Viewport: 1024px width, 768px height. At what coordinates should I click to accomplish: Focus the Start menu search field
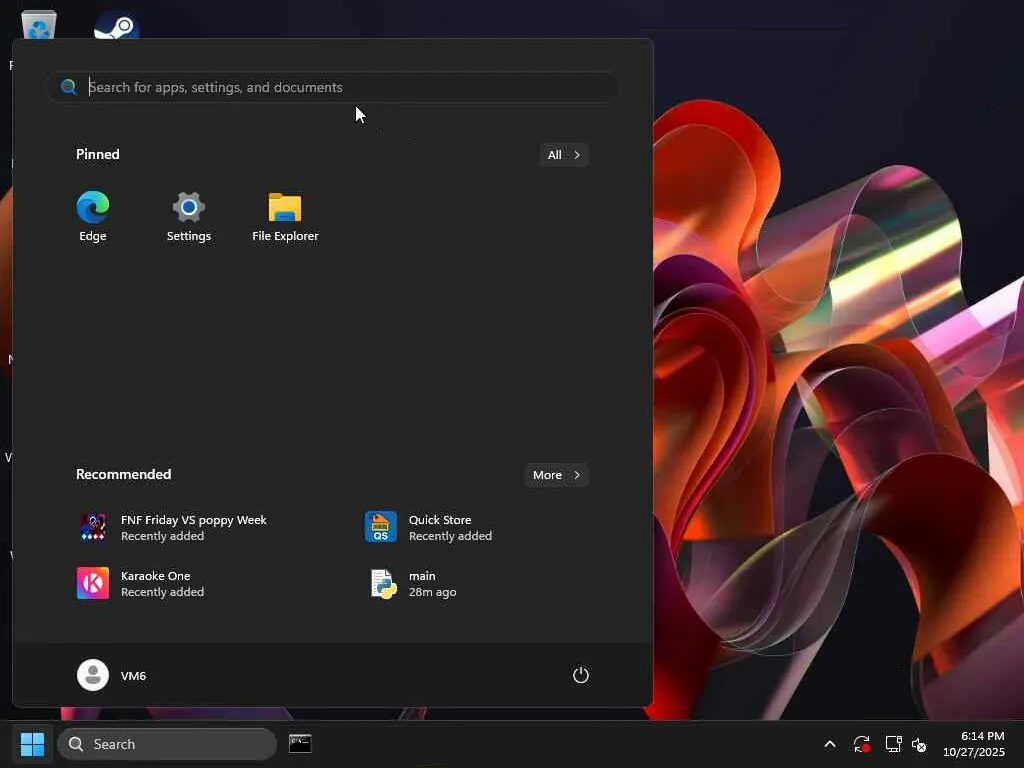pos(333,87)
